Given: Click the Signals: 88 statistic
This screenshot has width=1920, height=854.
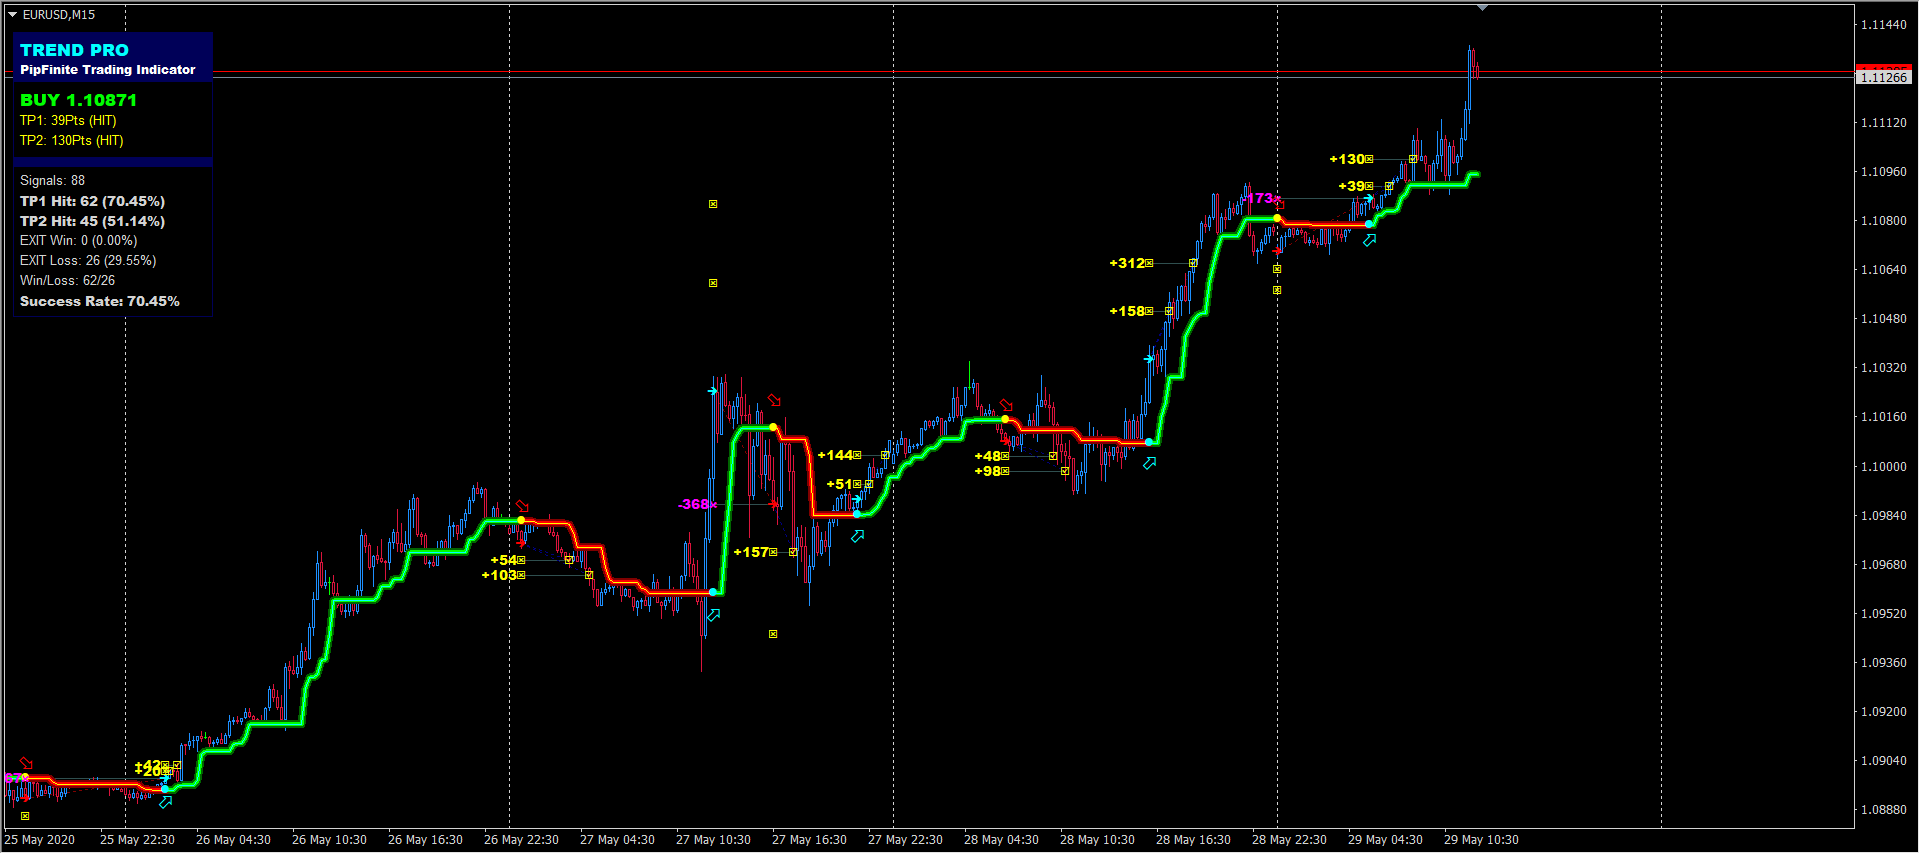Looking at the screenshot, I should [x=52, y=181].
